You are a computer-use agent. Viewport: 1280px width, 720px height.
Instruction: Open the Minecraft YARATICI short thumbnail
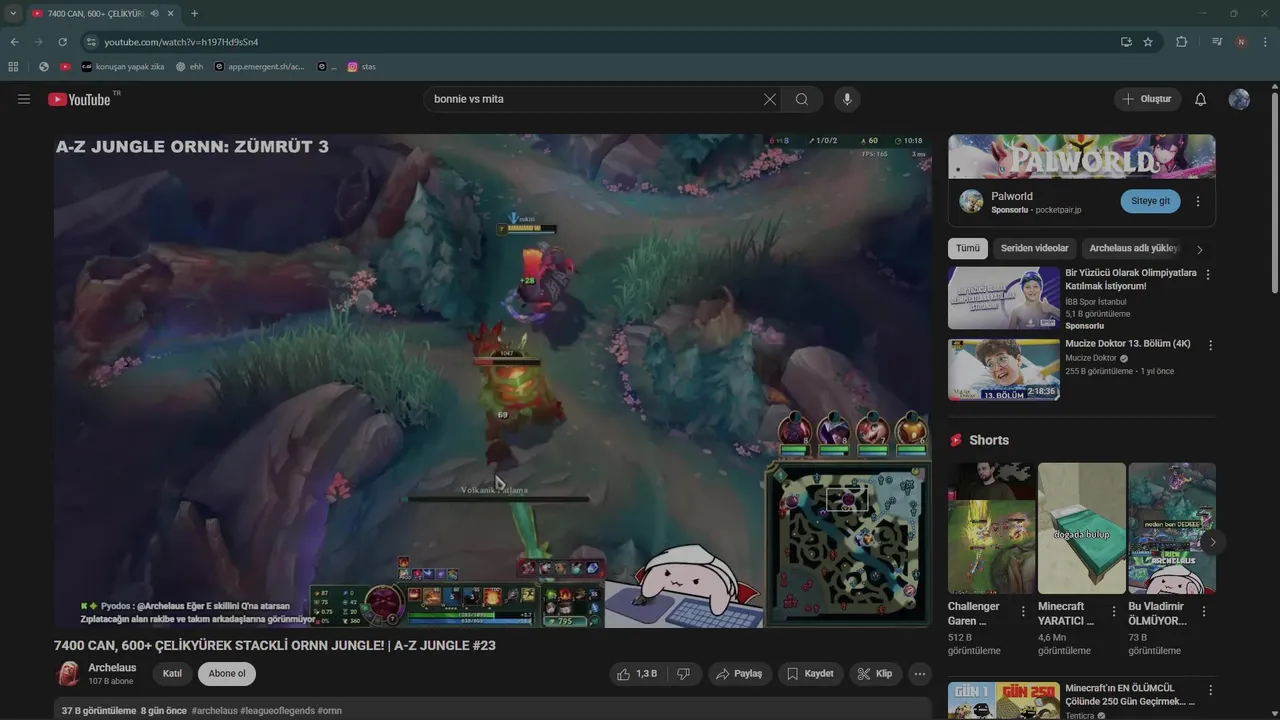point(1082,528)
